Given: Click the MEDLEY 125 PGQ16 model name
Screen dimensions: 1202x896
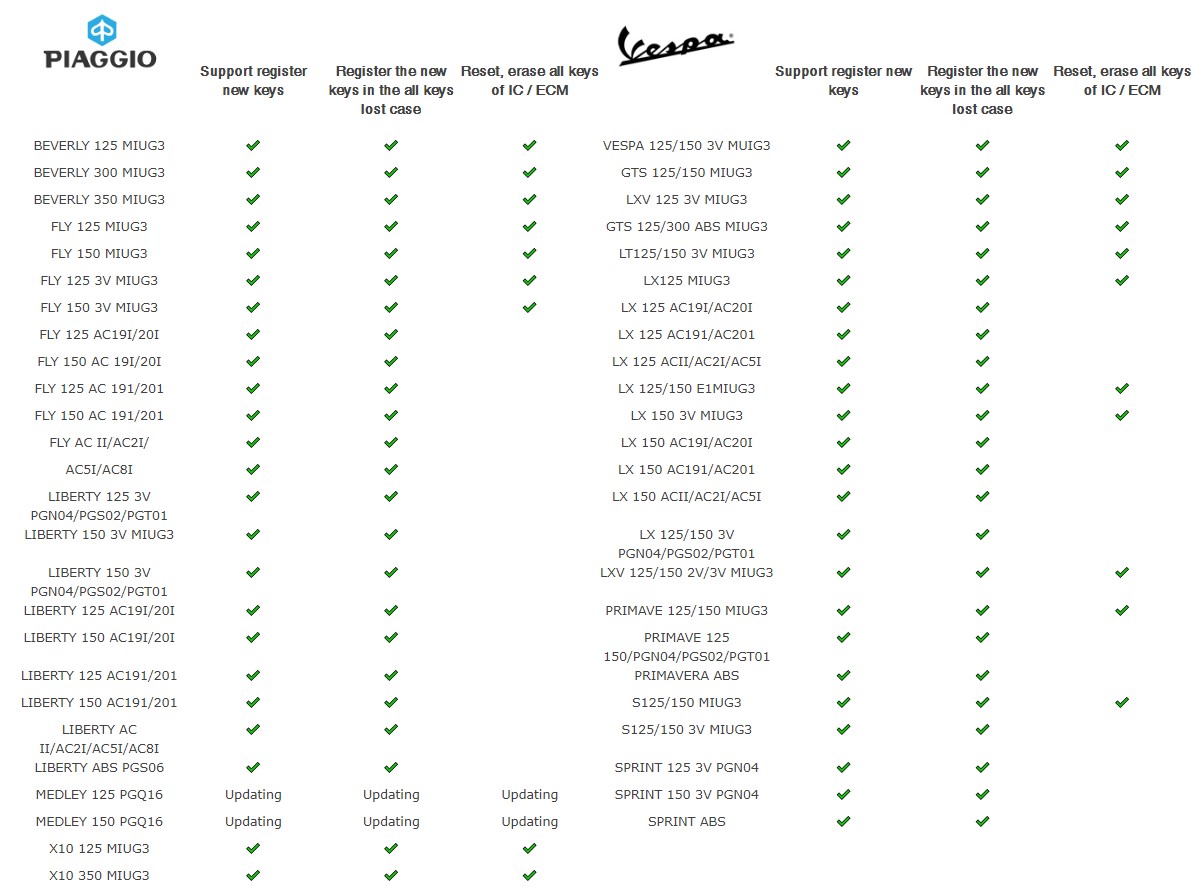Looking at the screenshot, I should pos(99,795).
